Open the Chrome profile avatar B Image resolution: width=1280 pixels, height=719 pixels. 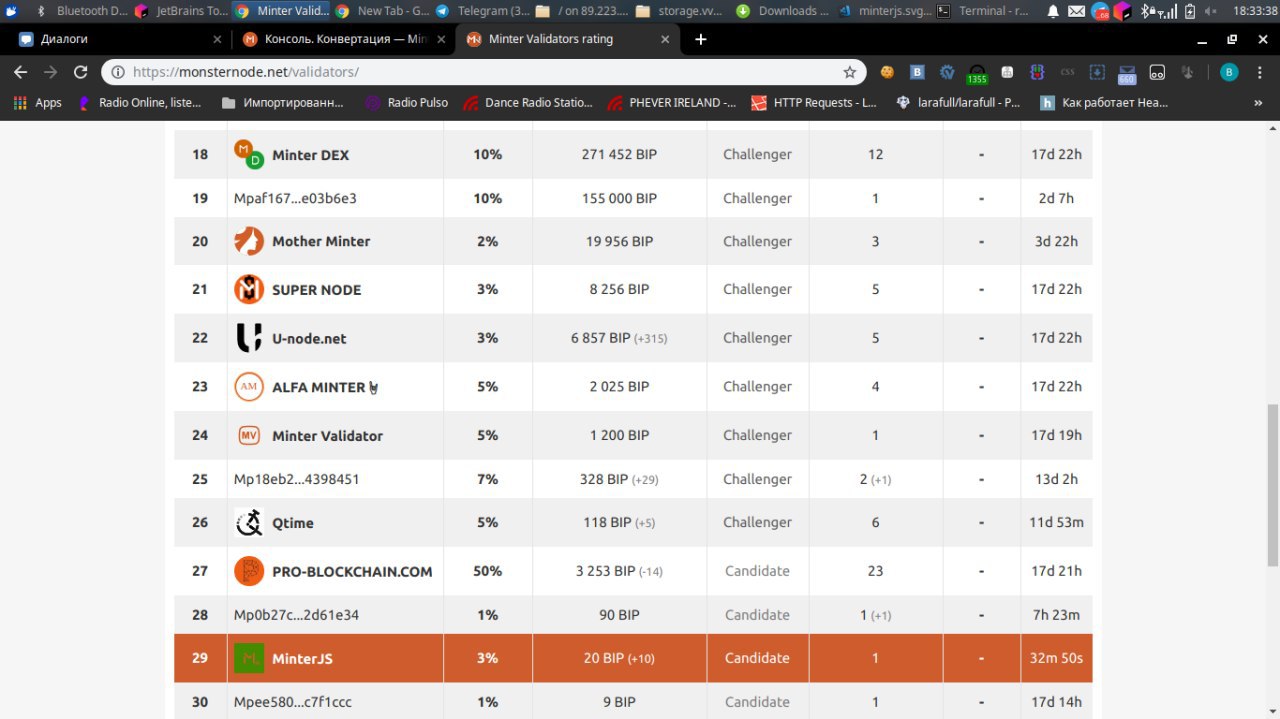coord(1229,72)
